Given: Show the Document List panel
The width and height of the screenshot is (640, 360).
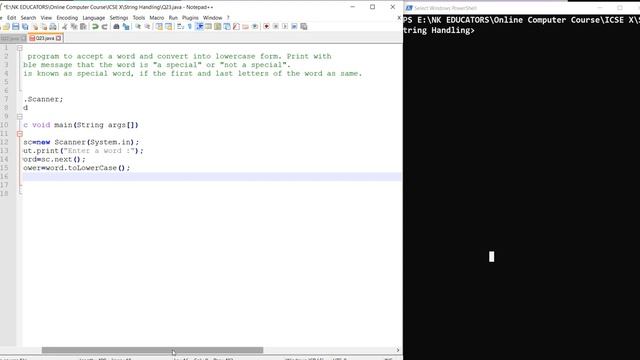Looking at the screenshot, I should [x=227, y=27].
